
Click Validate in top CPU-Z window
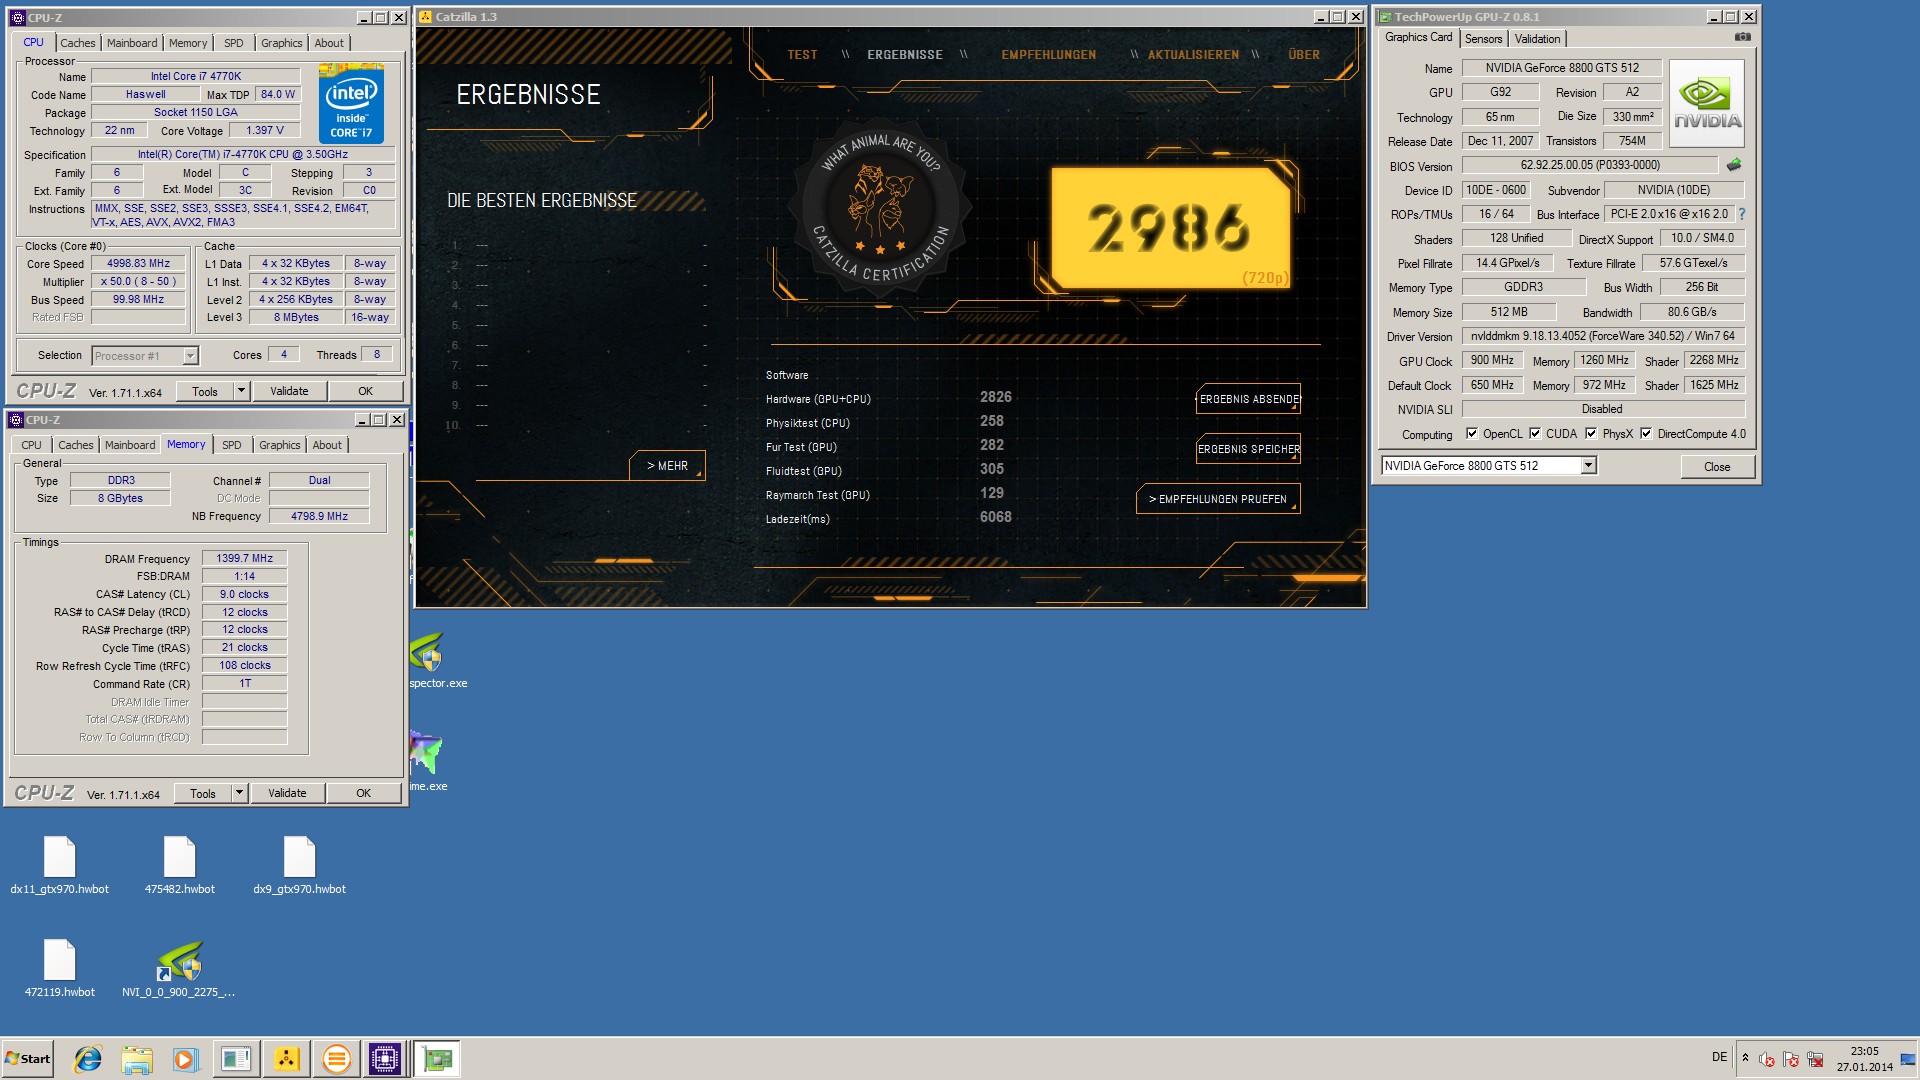289,391
